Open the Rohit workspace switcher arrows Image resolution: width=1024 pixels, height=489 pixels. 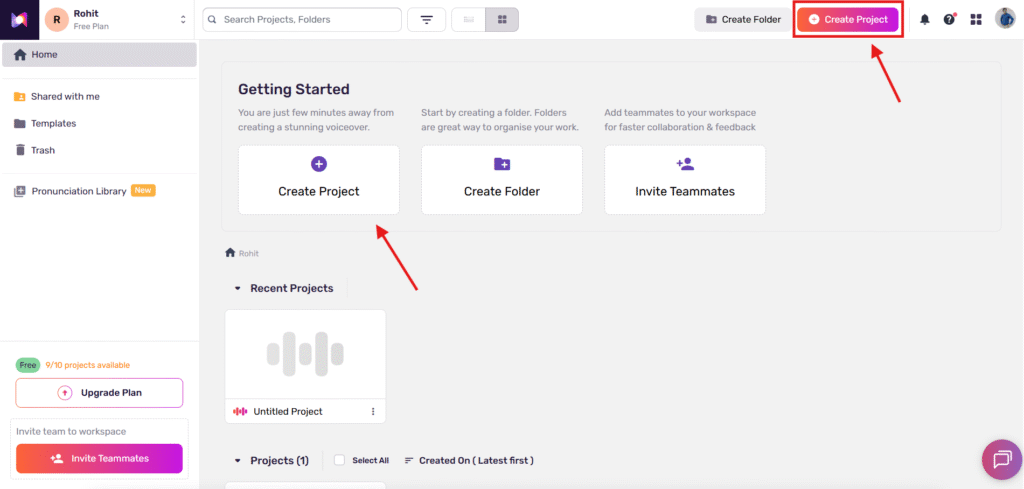183,20
